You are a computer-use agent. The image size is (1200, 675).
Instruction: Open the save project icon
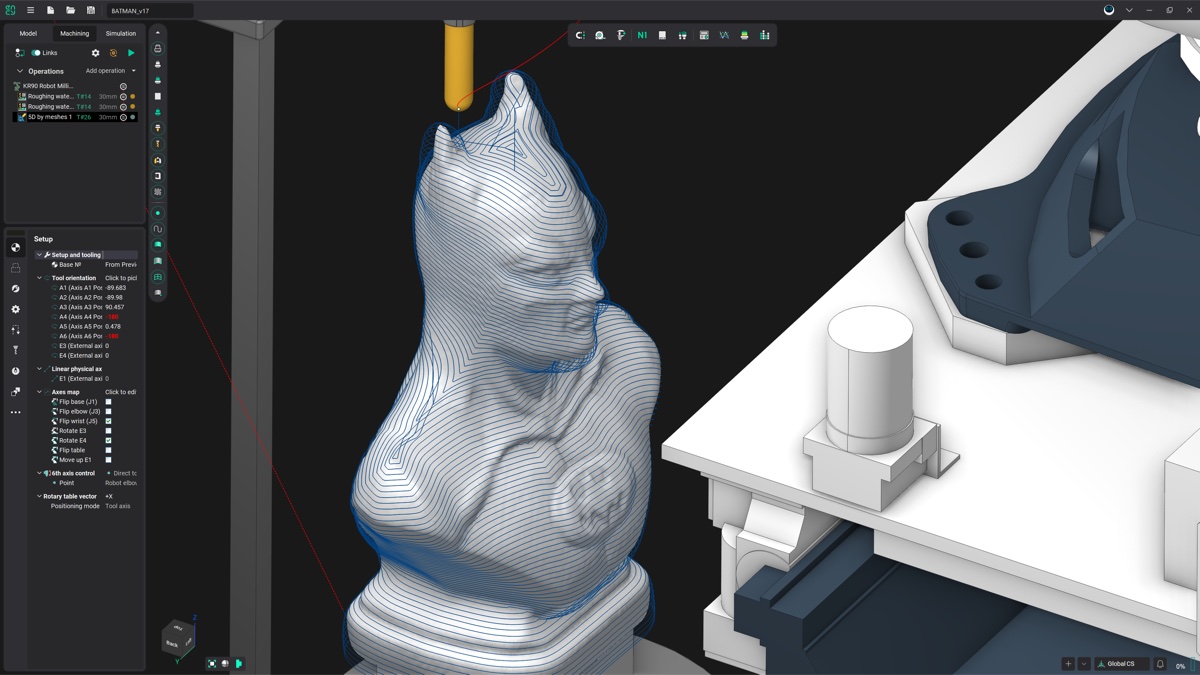90,10
